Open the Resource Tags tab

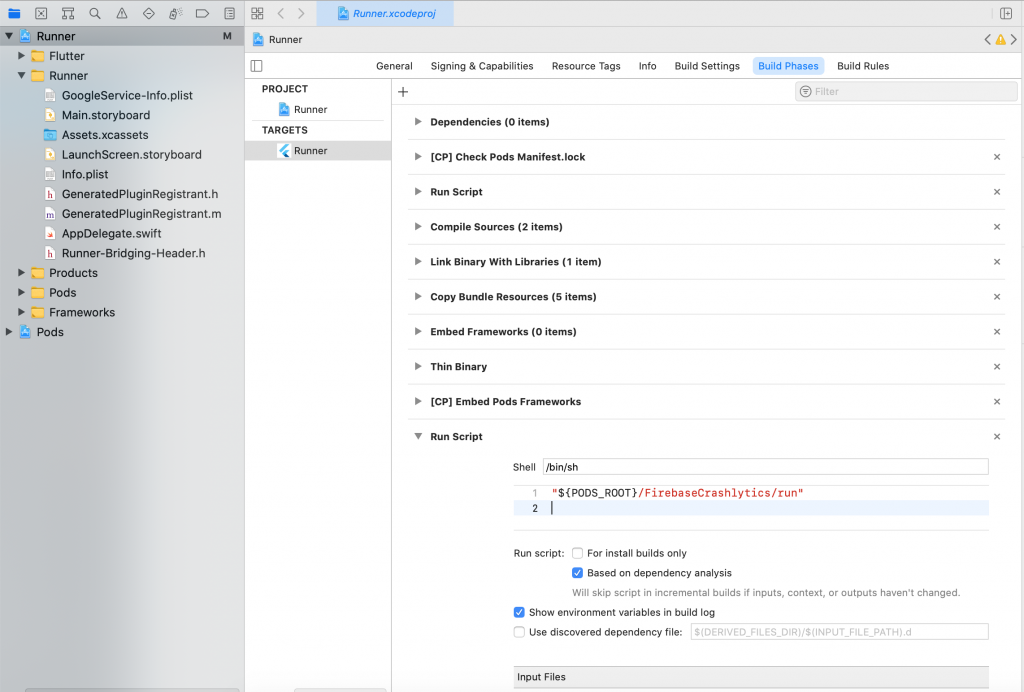click(586, 66)
